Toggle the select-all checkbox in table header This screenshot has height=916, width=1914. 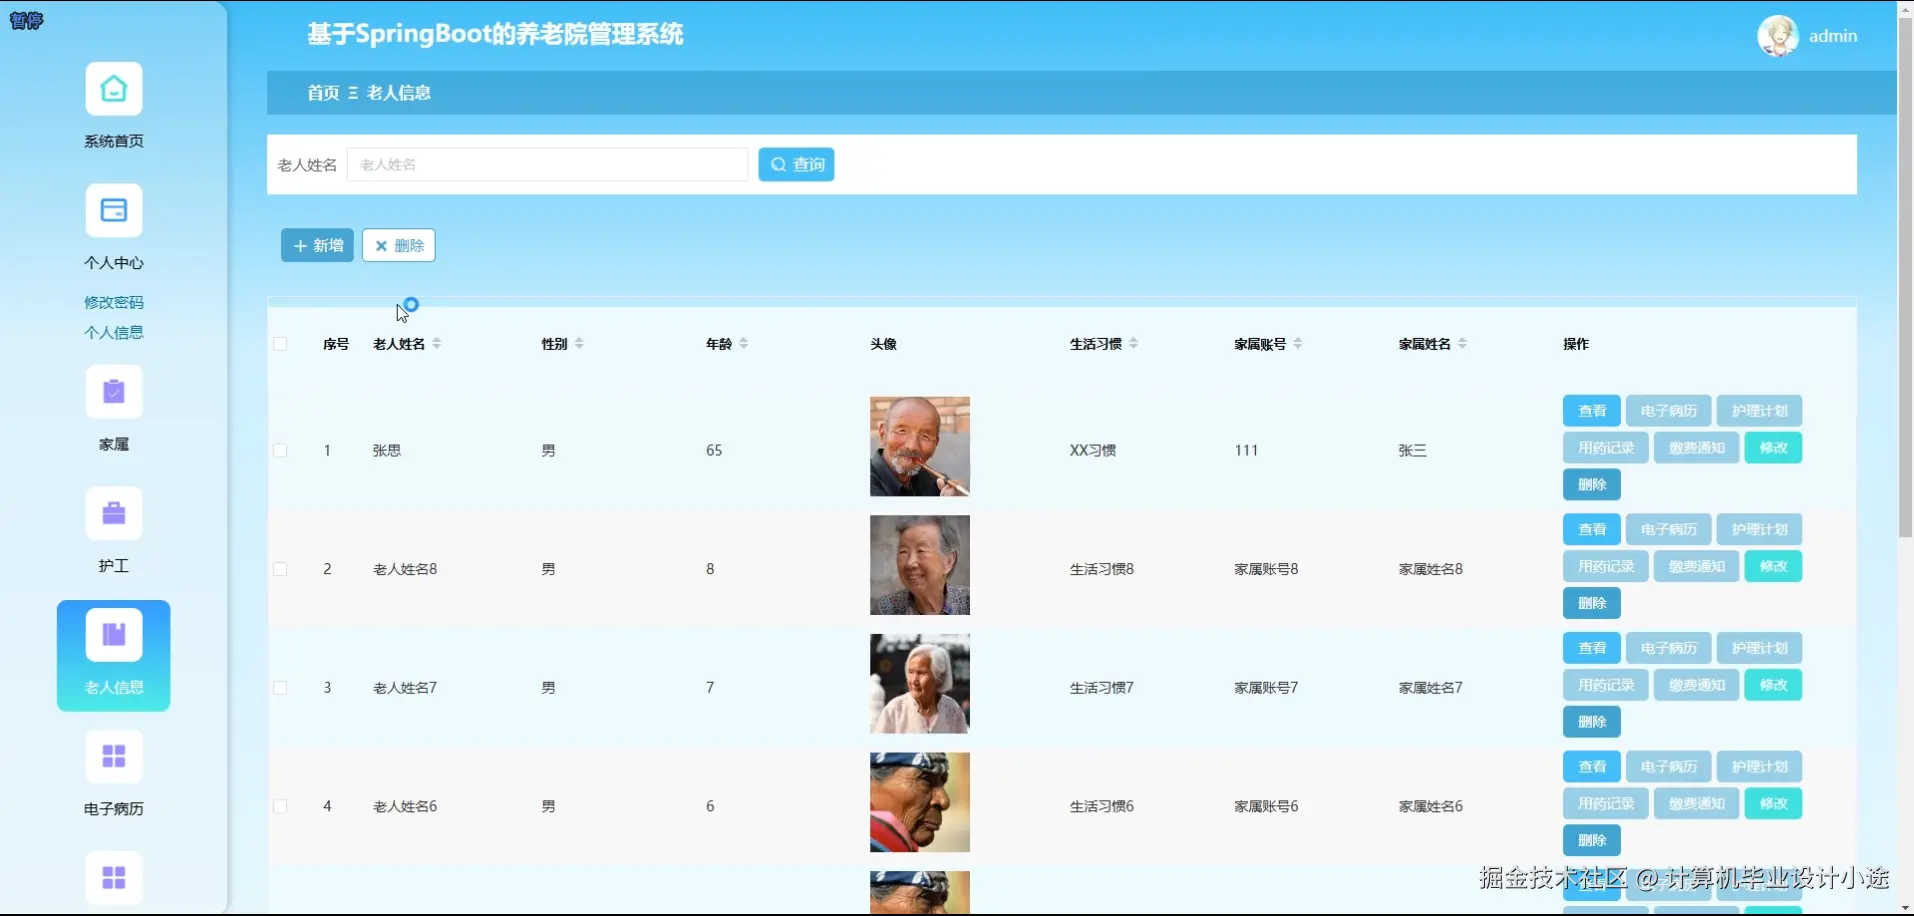(x=280, y=344)
